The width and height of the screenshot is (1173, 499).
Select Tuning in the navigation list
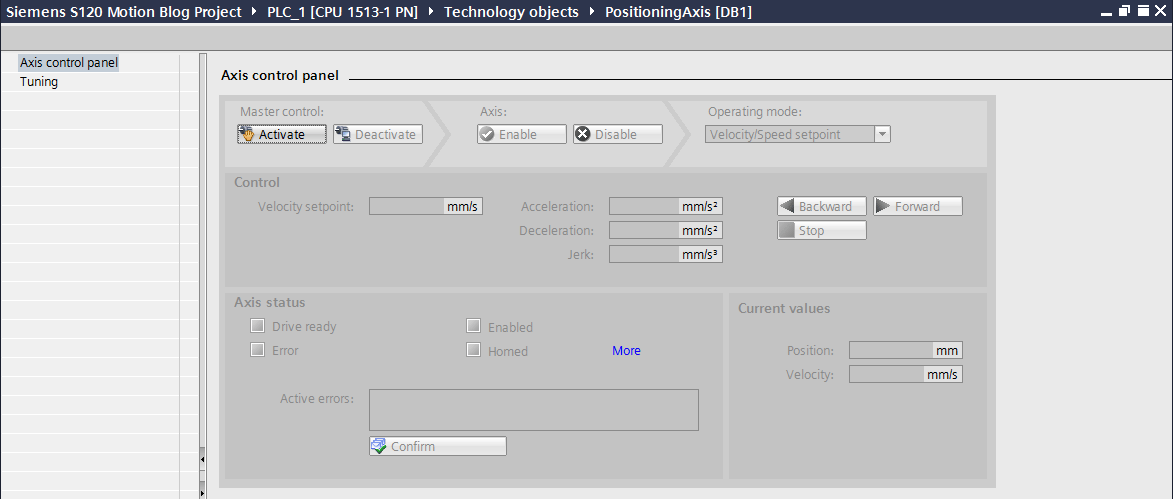click(x=39, y=82)
